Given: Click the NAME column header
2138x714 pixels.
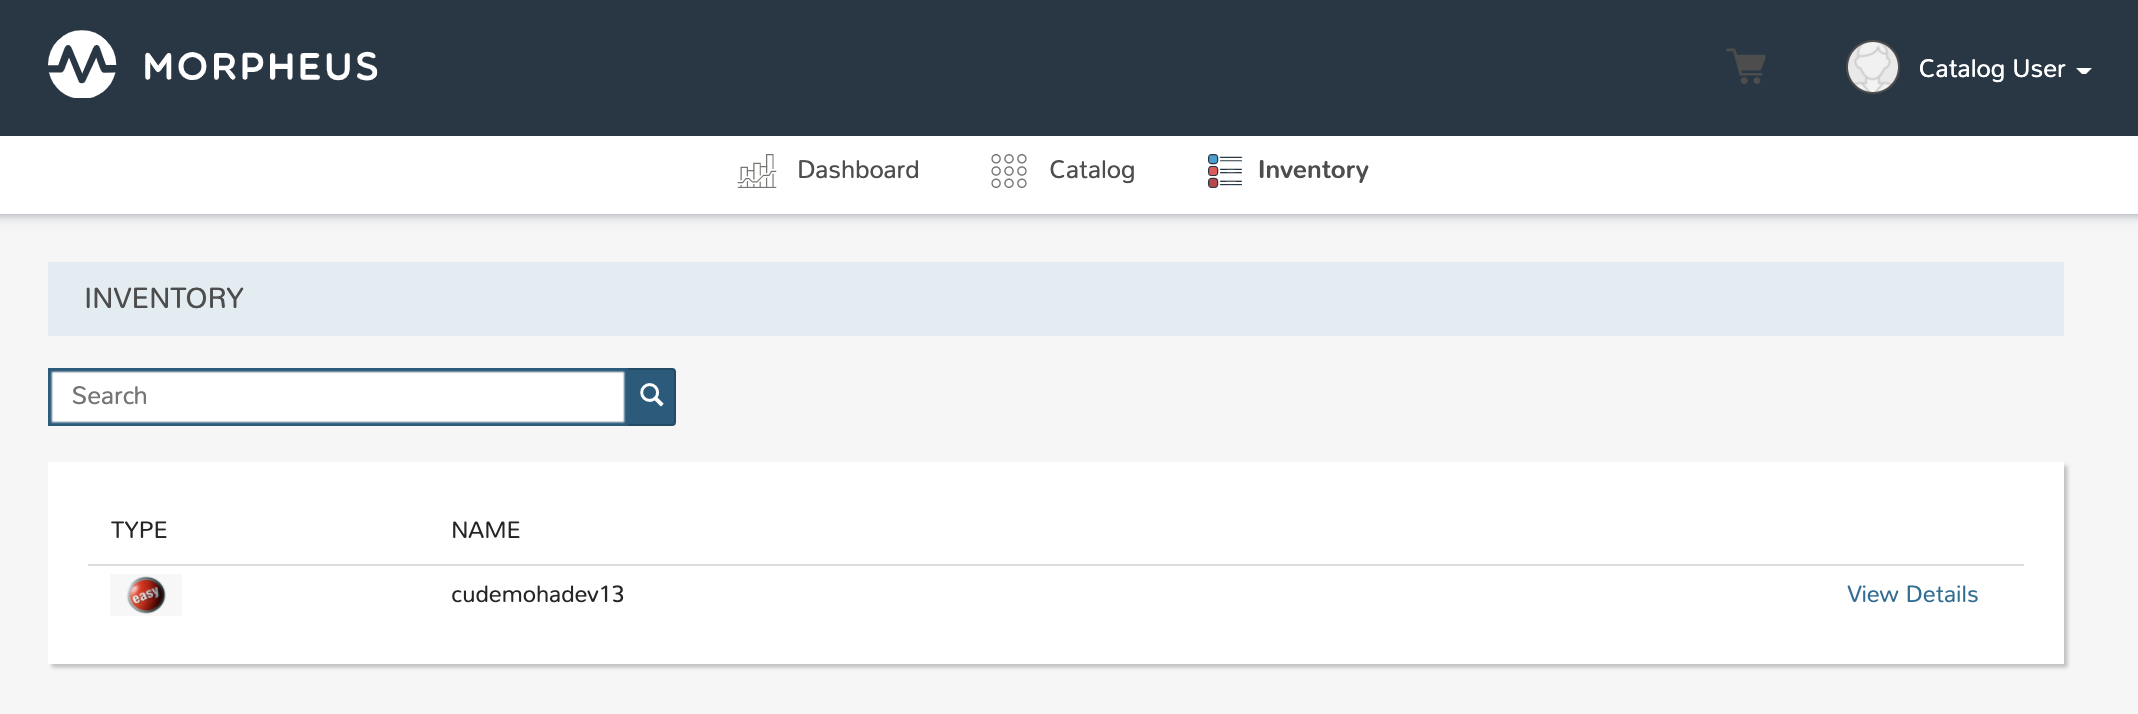Looking at the screenshot, I should [x=485, y=530].
